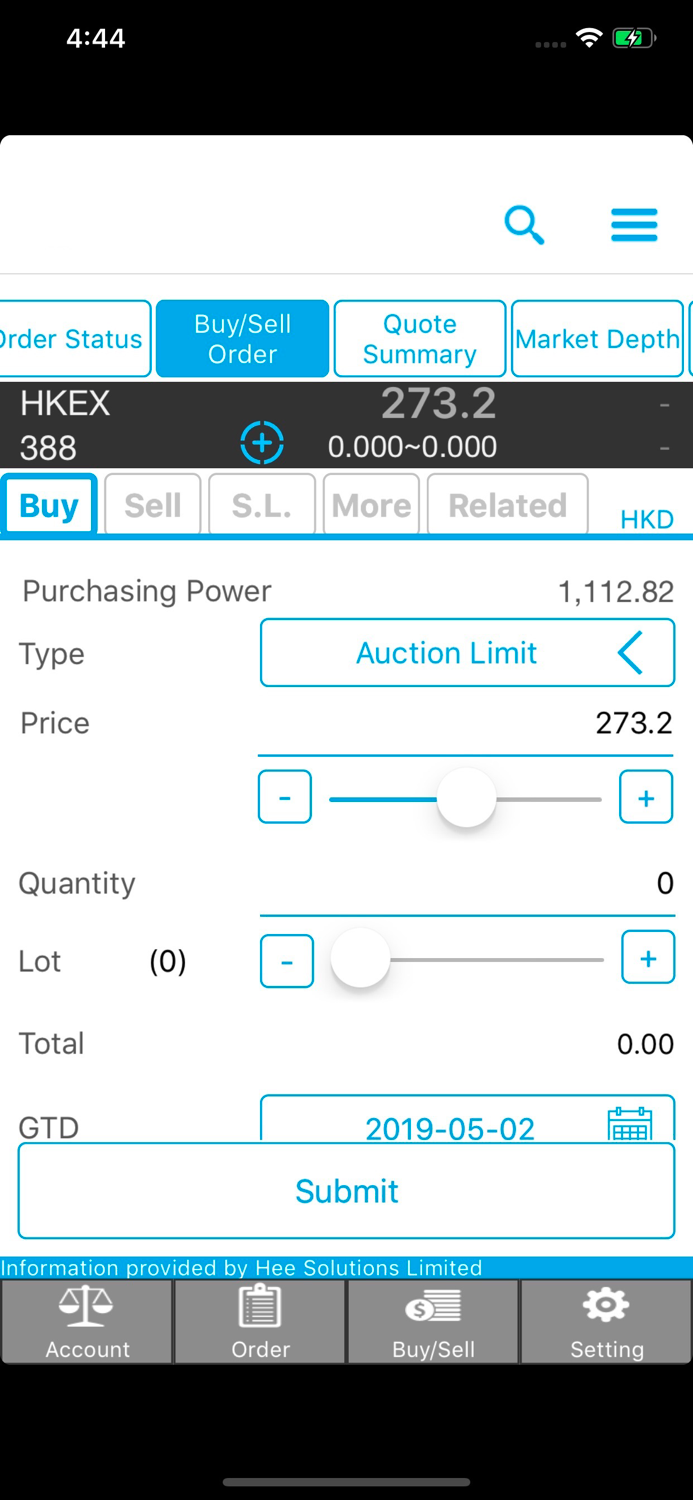Tap the Buy/Sell coin icon

[432, 1320]
